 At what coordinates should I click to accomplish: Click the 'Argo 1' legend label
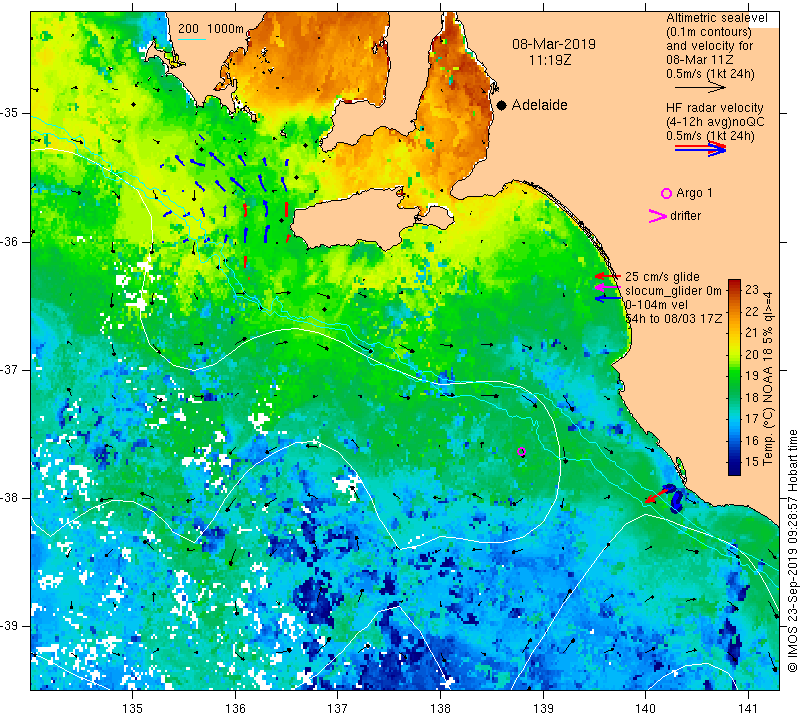click(694, 193)
